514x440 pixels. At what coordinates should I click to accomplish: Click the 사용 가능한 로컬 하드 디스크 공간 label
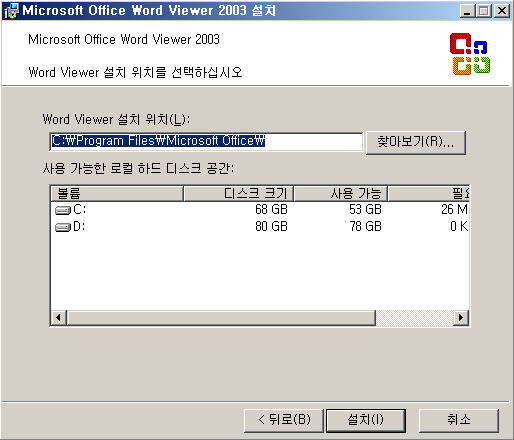pyautogui.click(x=138, y=168)
